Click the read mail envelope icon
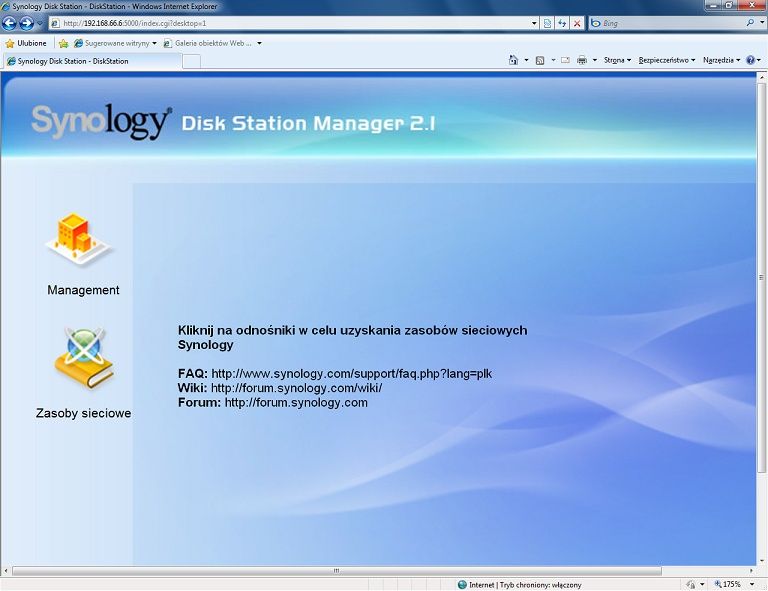Image resolution: width=768 pixels, height=591 pixels. coord(565,60)
